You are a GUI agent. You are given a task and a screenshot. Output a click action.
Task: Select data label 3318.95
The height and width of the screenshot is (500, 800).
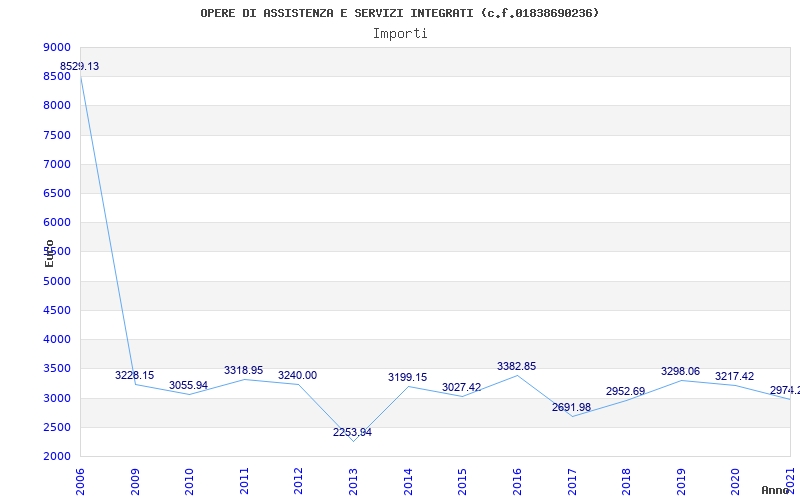click(x=243, y=370)
